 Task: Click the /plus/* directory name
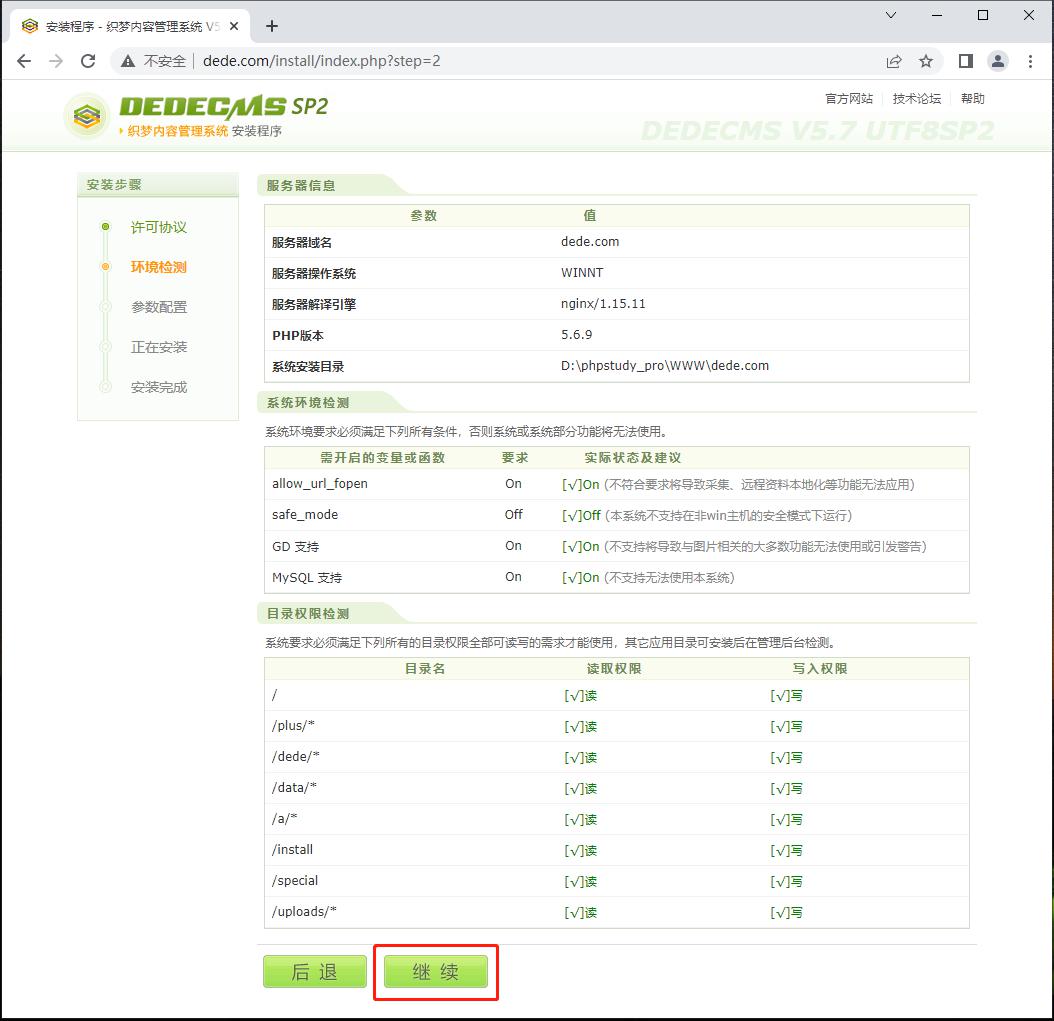pos(293,726)
